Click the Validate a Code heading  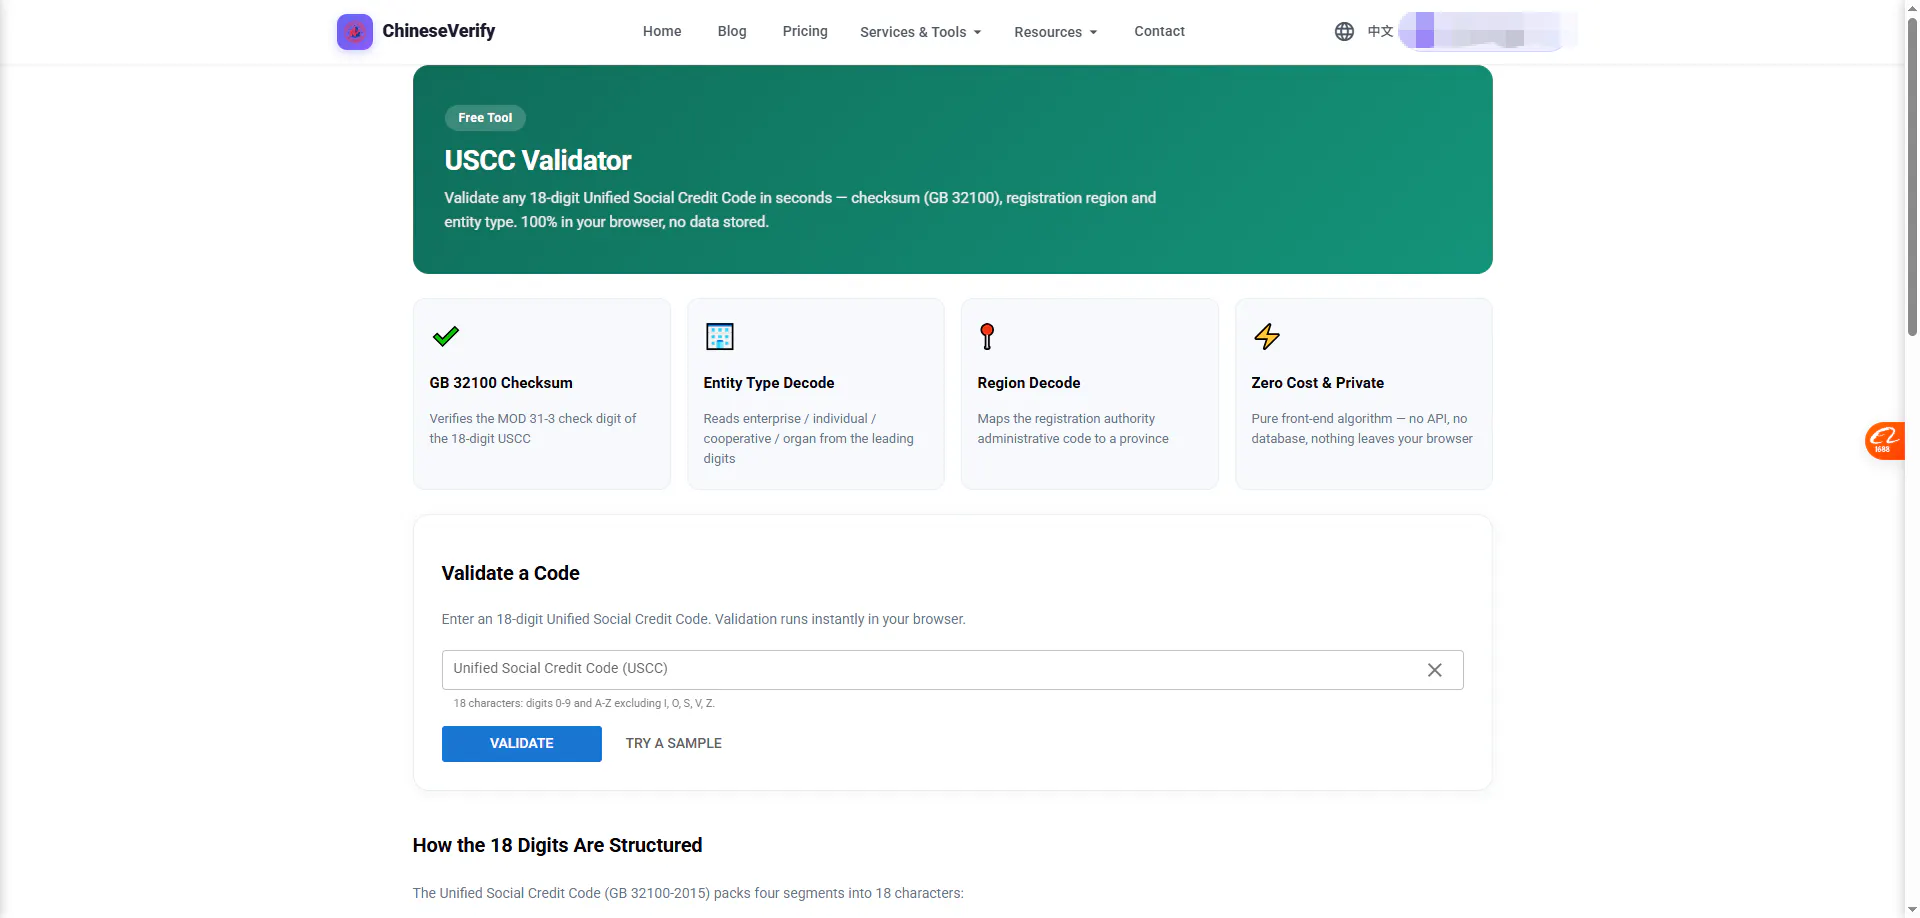511,573
